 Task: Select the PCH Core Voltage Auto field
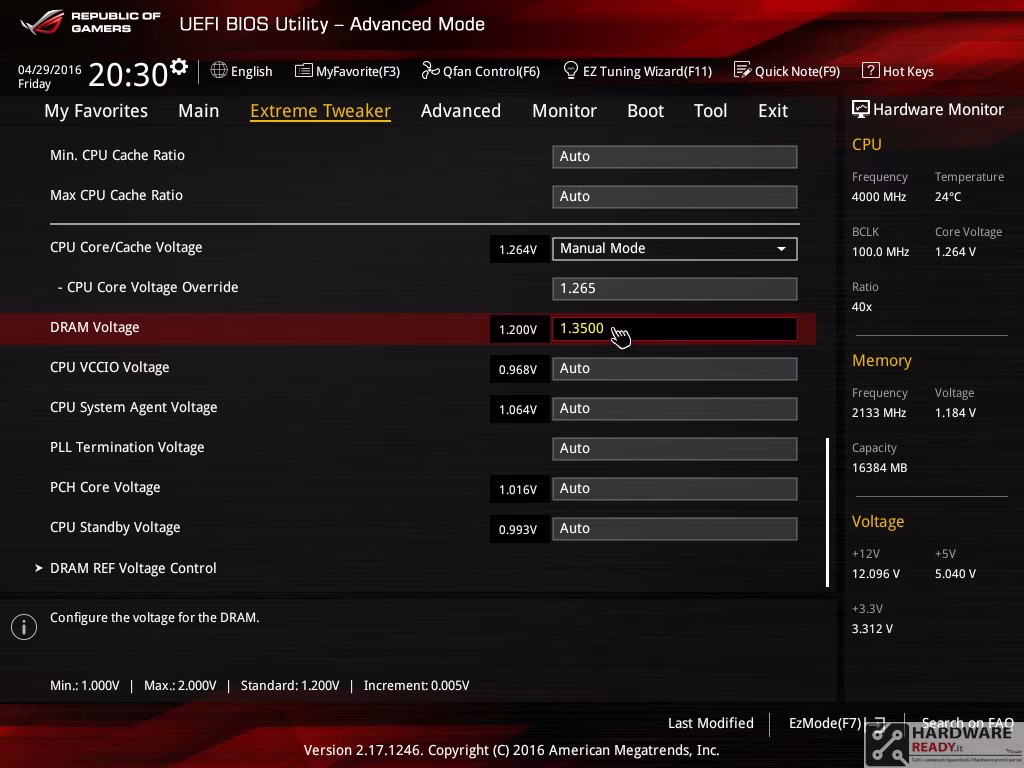[675, 488]
